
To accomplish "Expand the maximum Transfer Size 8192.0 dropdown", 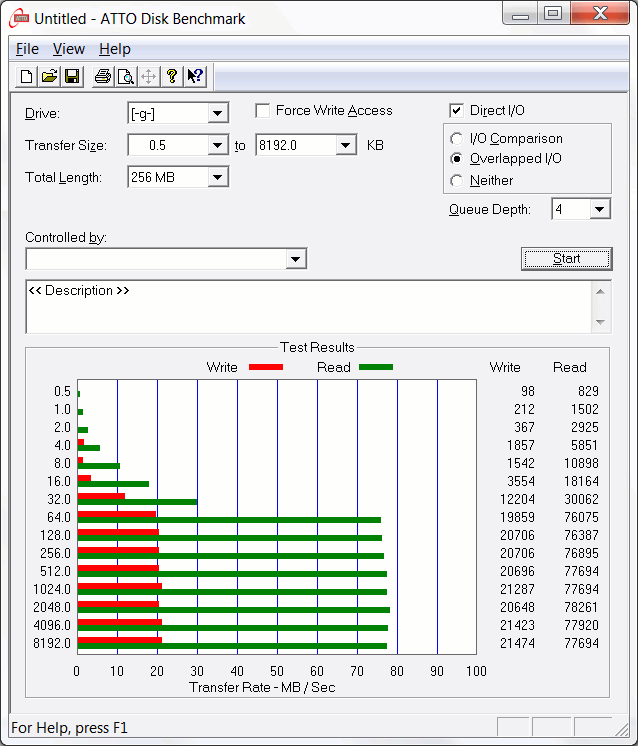I will [346, 145].
